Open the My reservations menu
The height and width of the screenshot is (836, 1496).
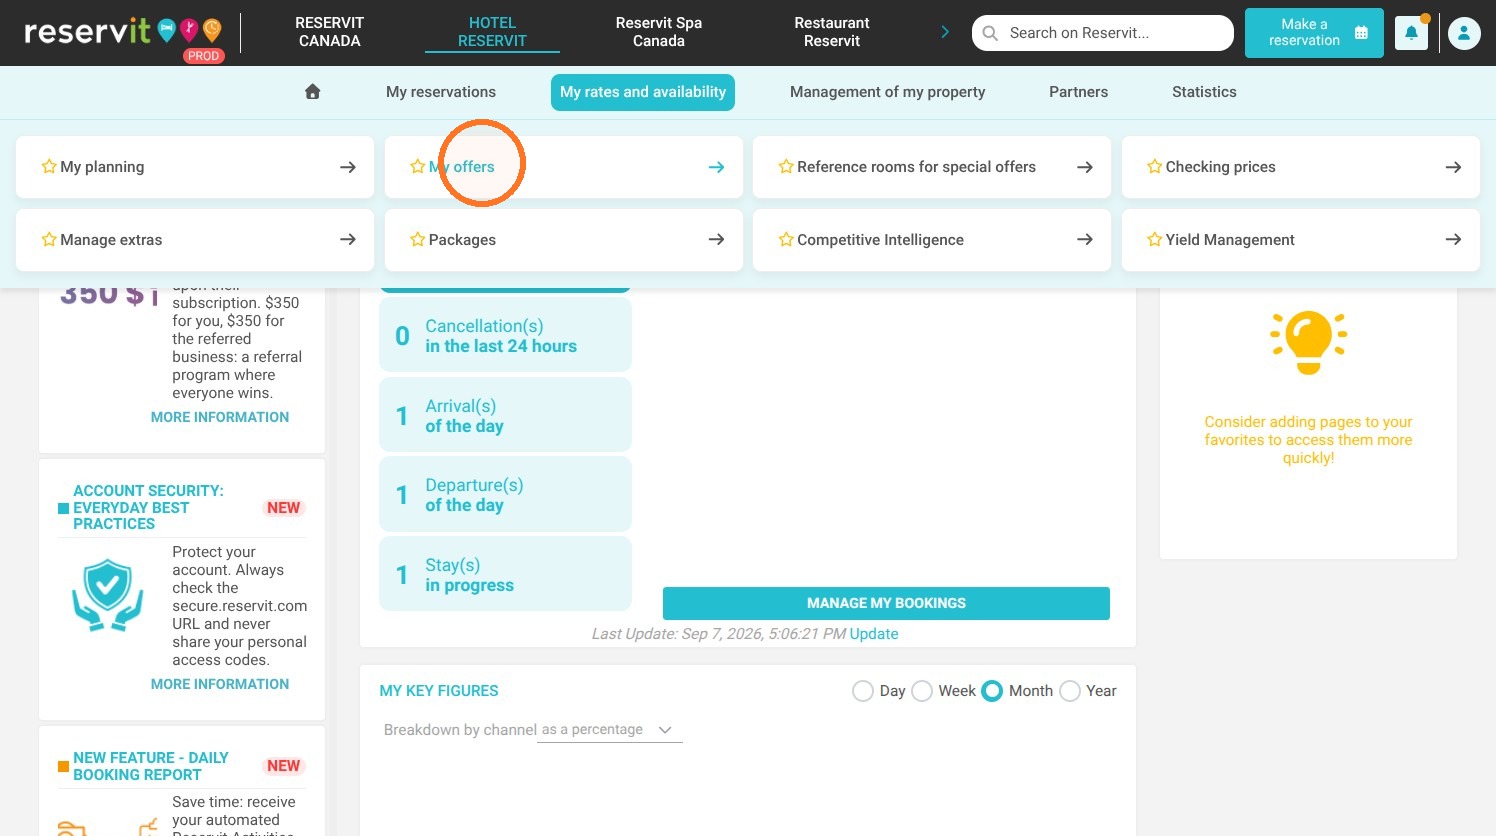tap(441, 92)
